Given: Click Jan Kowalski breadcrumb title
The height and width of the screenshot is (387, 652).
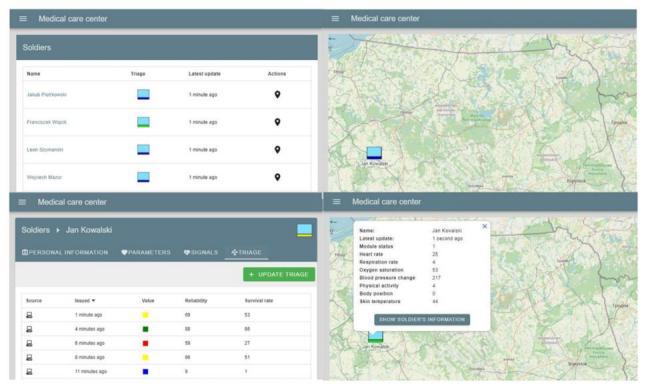Looking at the screenshot, I should click(89, 230).
